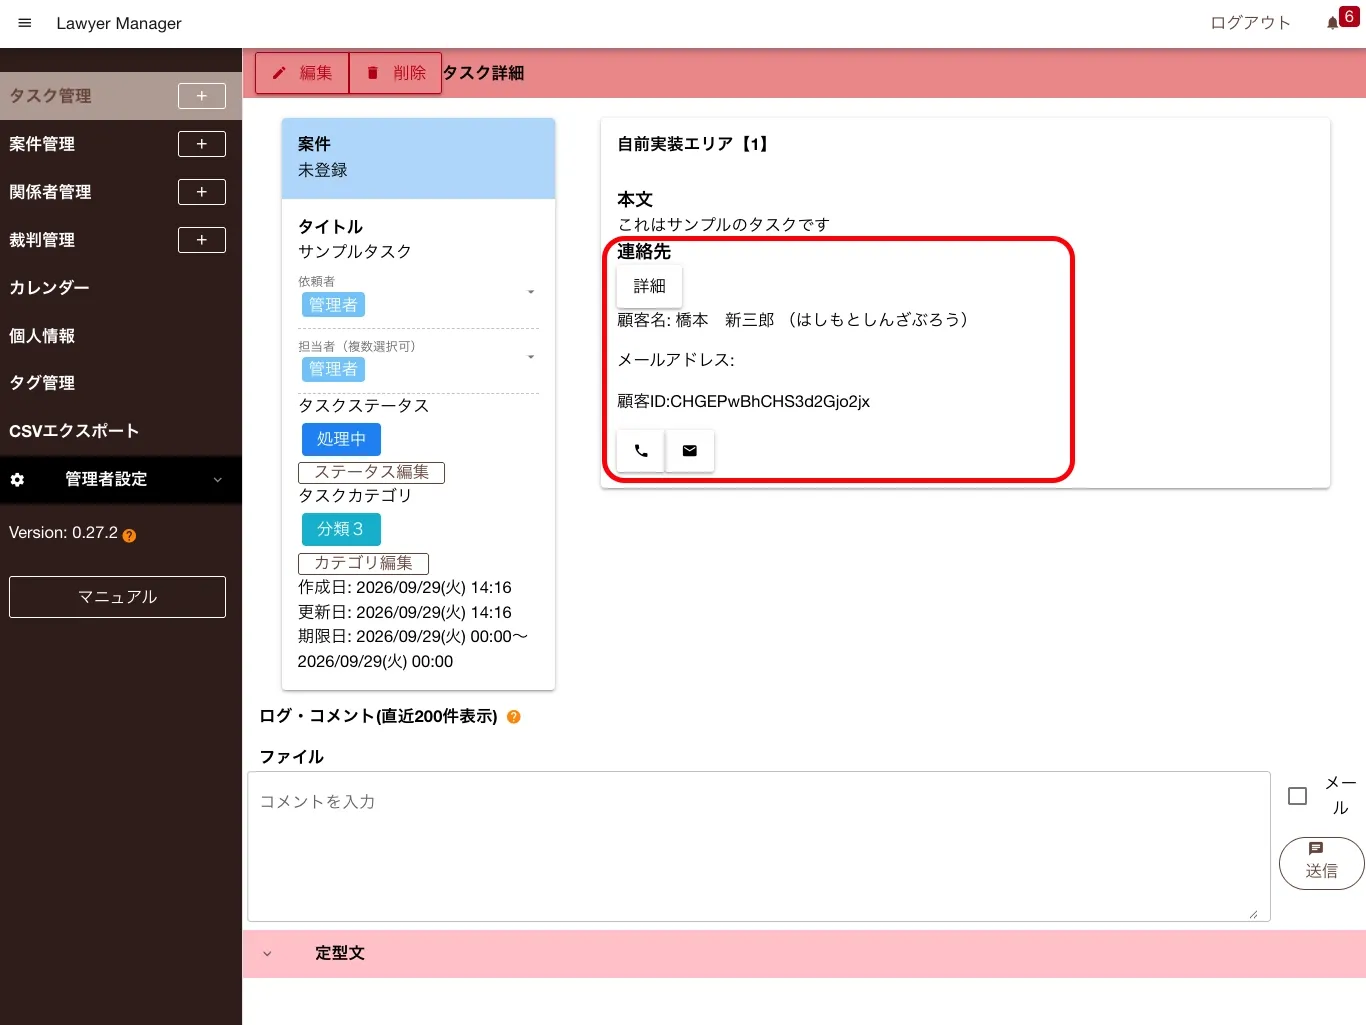
Task: Open 裁判管理 in the sidebar
Action: (x=42, y=240)
